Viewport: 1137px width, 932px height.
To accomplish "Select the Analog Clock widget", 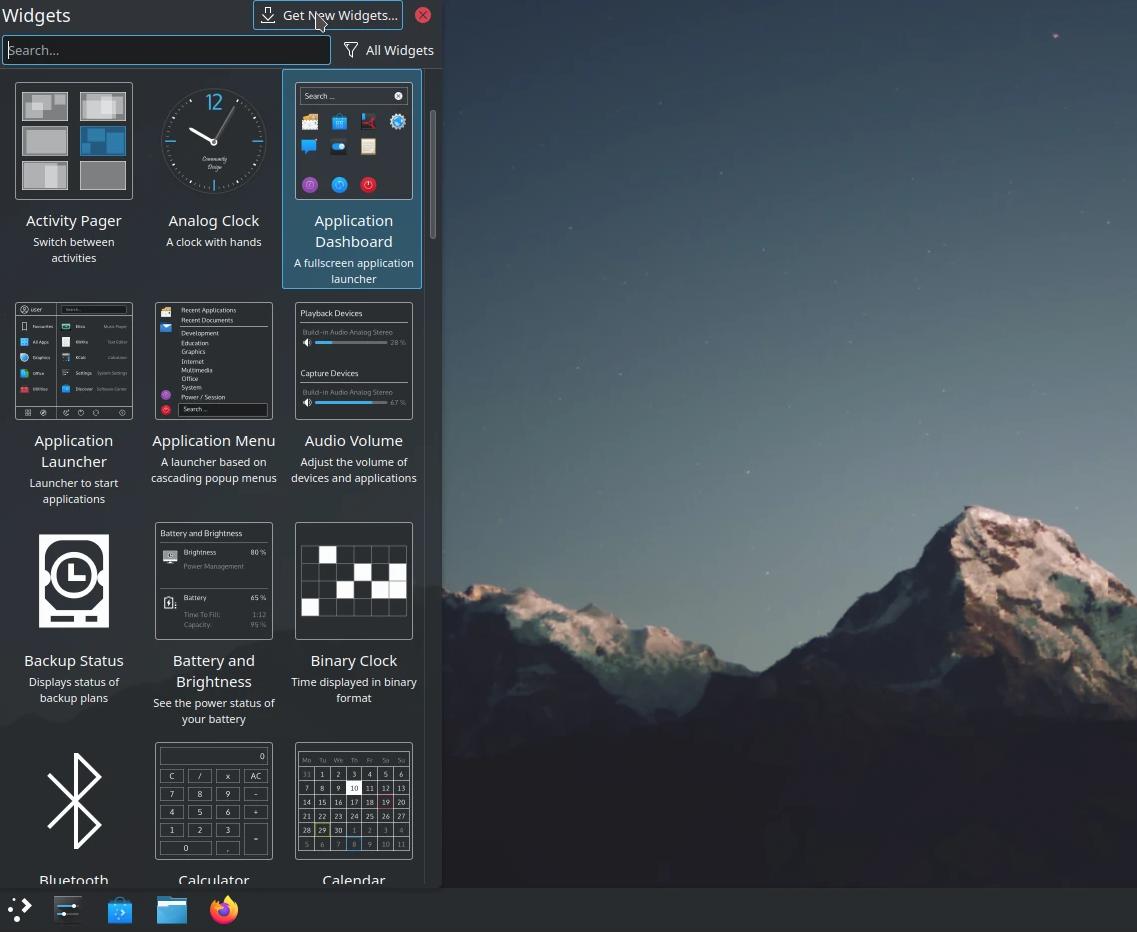I will 214,140.
